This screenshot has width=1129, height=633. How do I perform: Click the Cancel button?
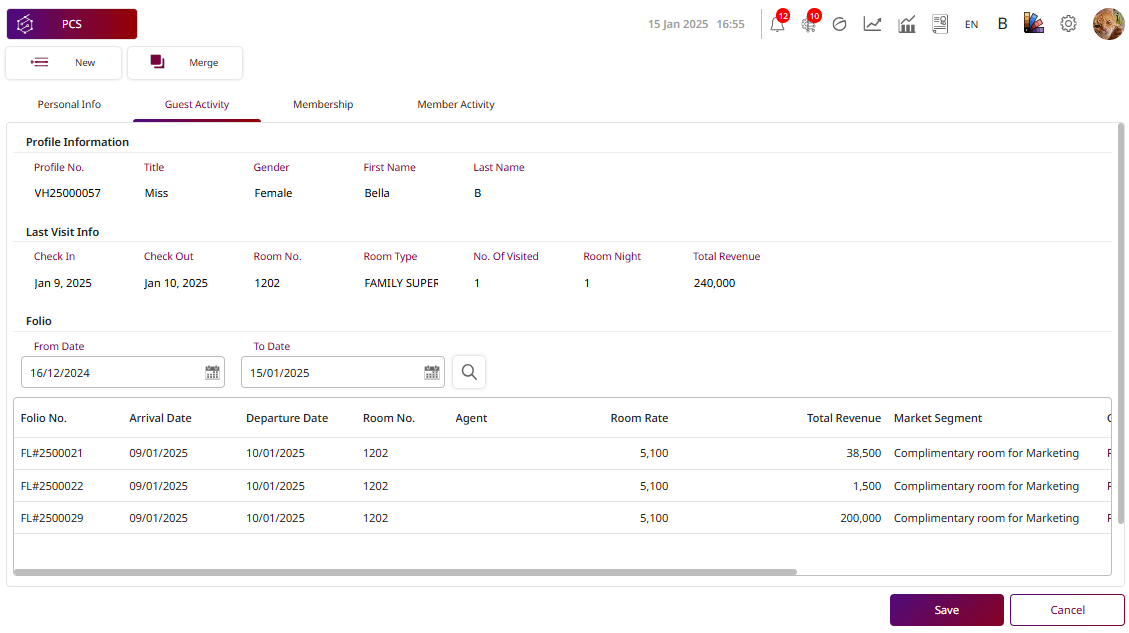tap(1067, 610)
